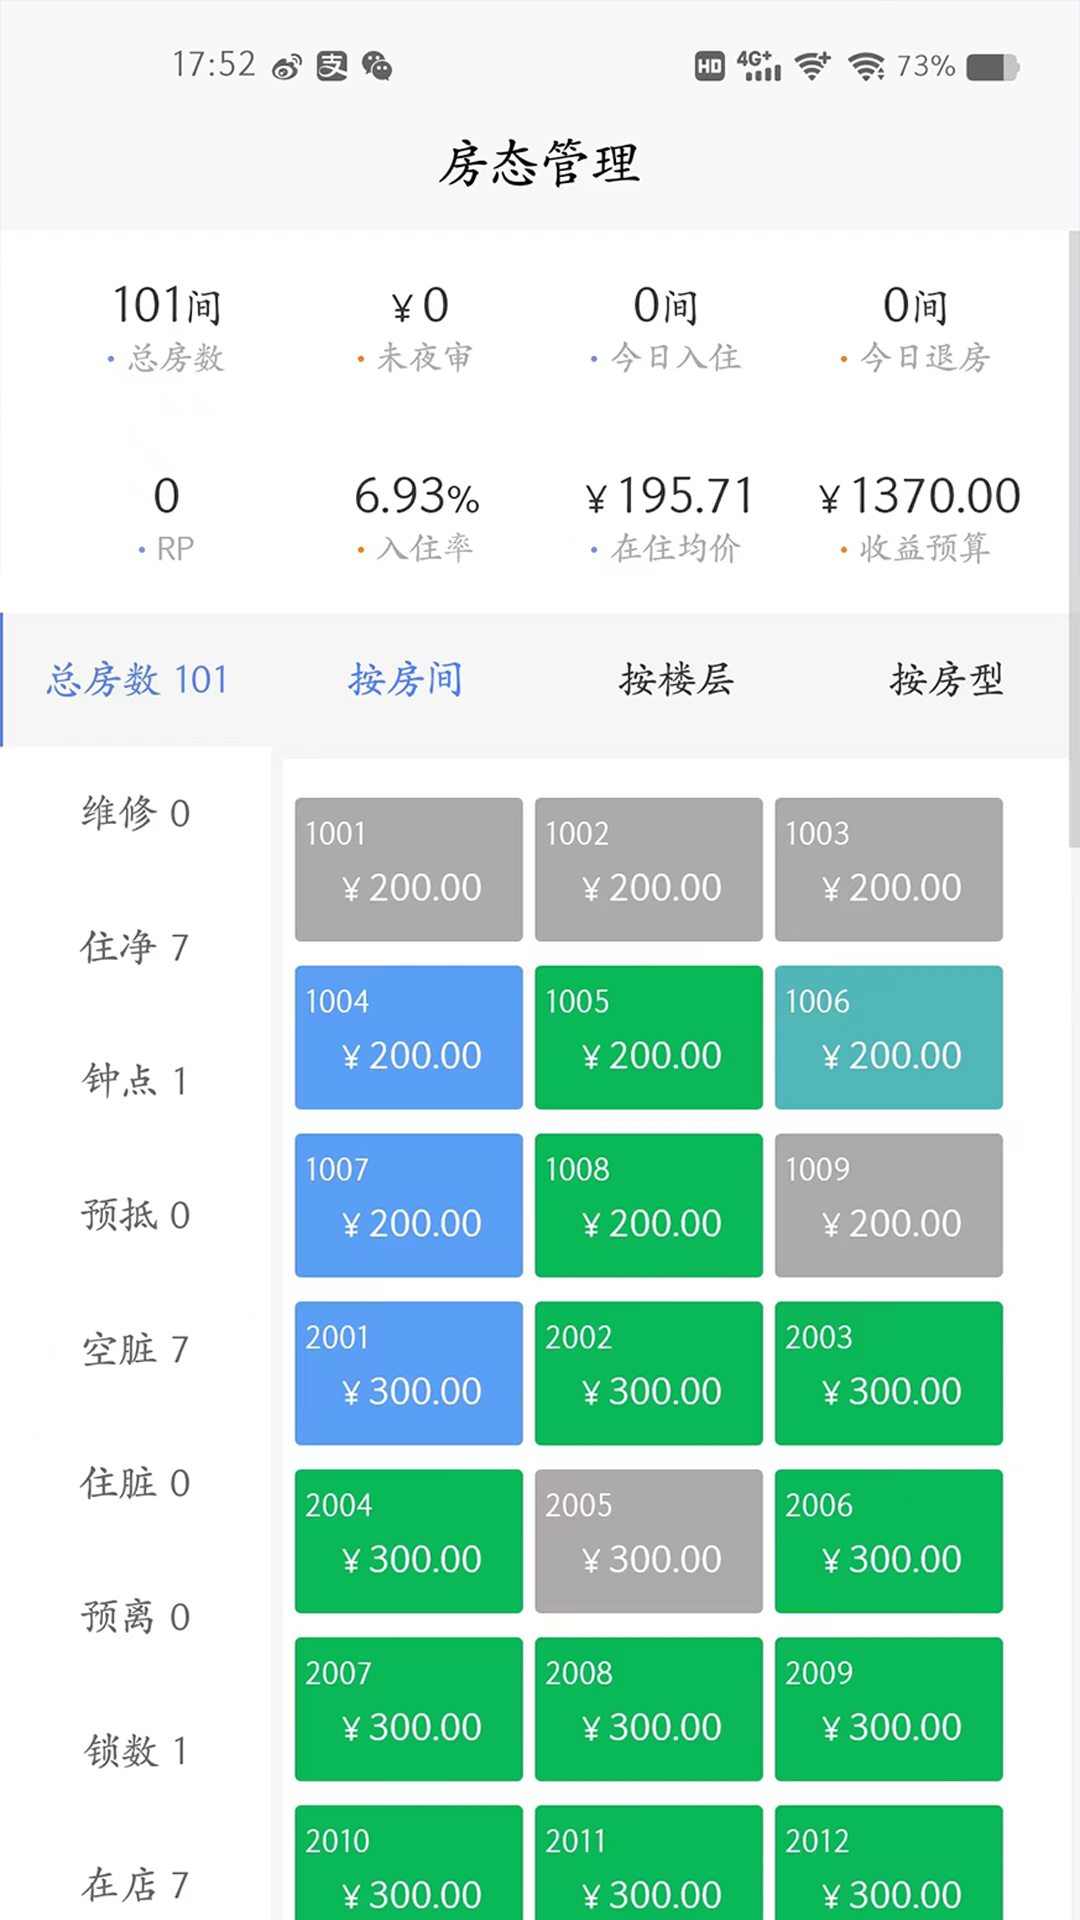
Task: Select the 总房数 101 filter
Action: (x=137, y=680)
